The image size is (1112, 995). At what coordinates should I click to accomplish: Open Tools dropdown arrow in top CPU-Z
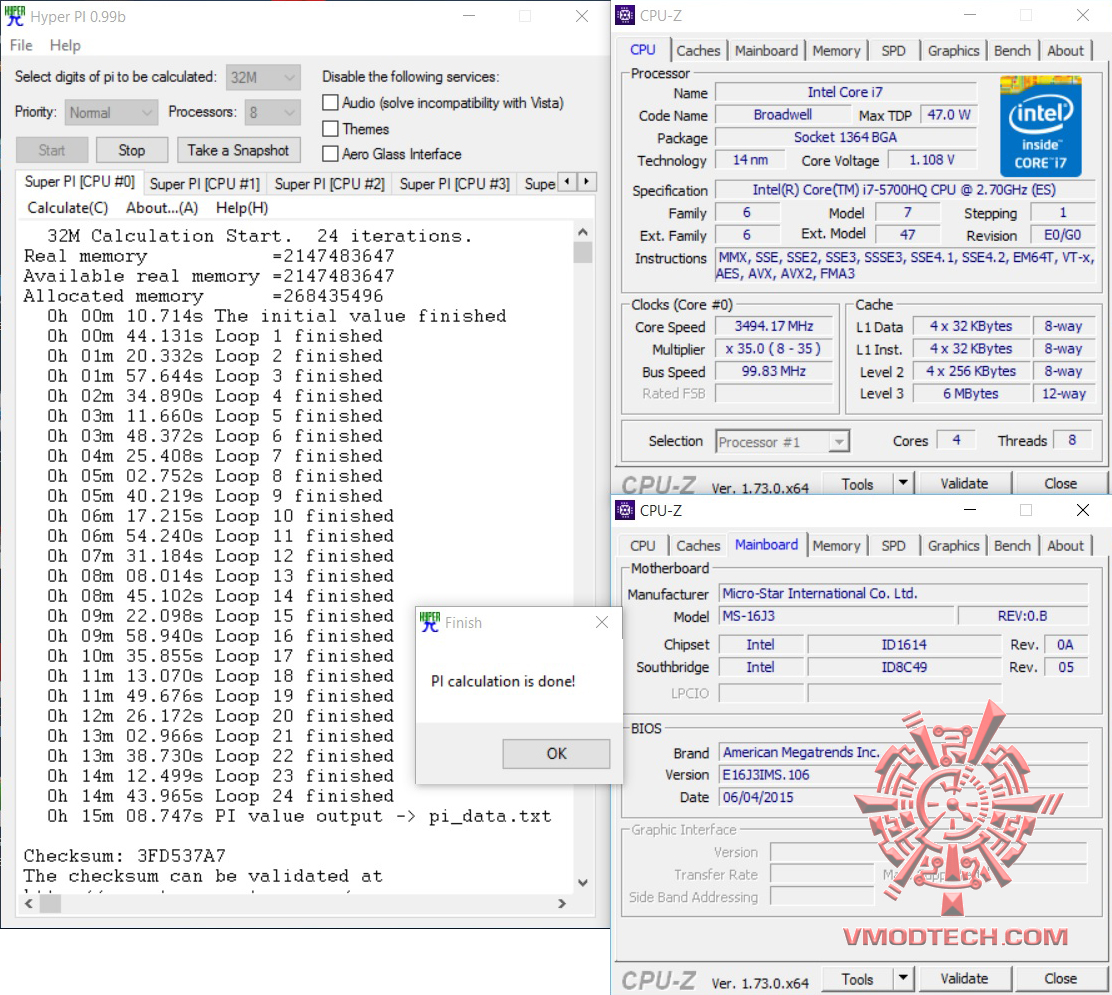[x=903, y=483]
